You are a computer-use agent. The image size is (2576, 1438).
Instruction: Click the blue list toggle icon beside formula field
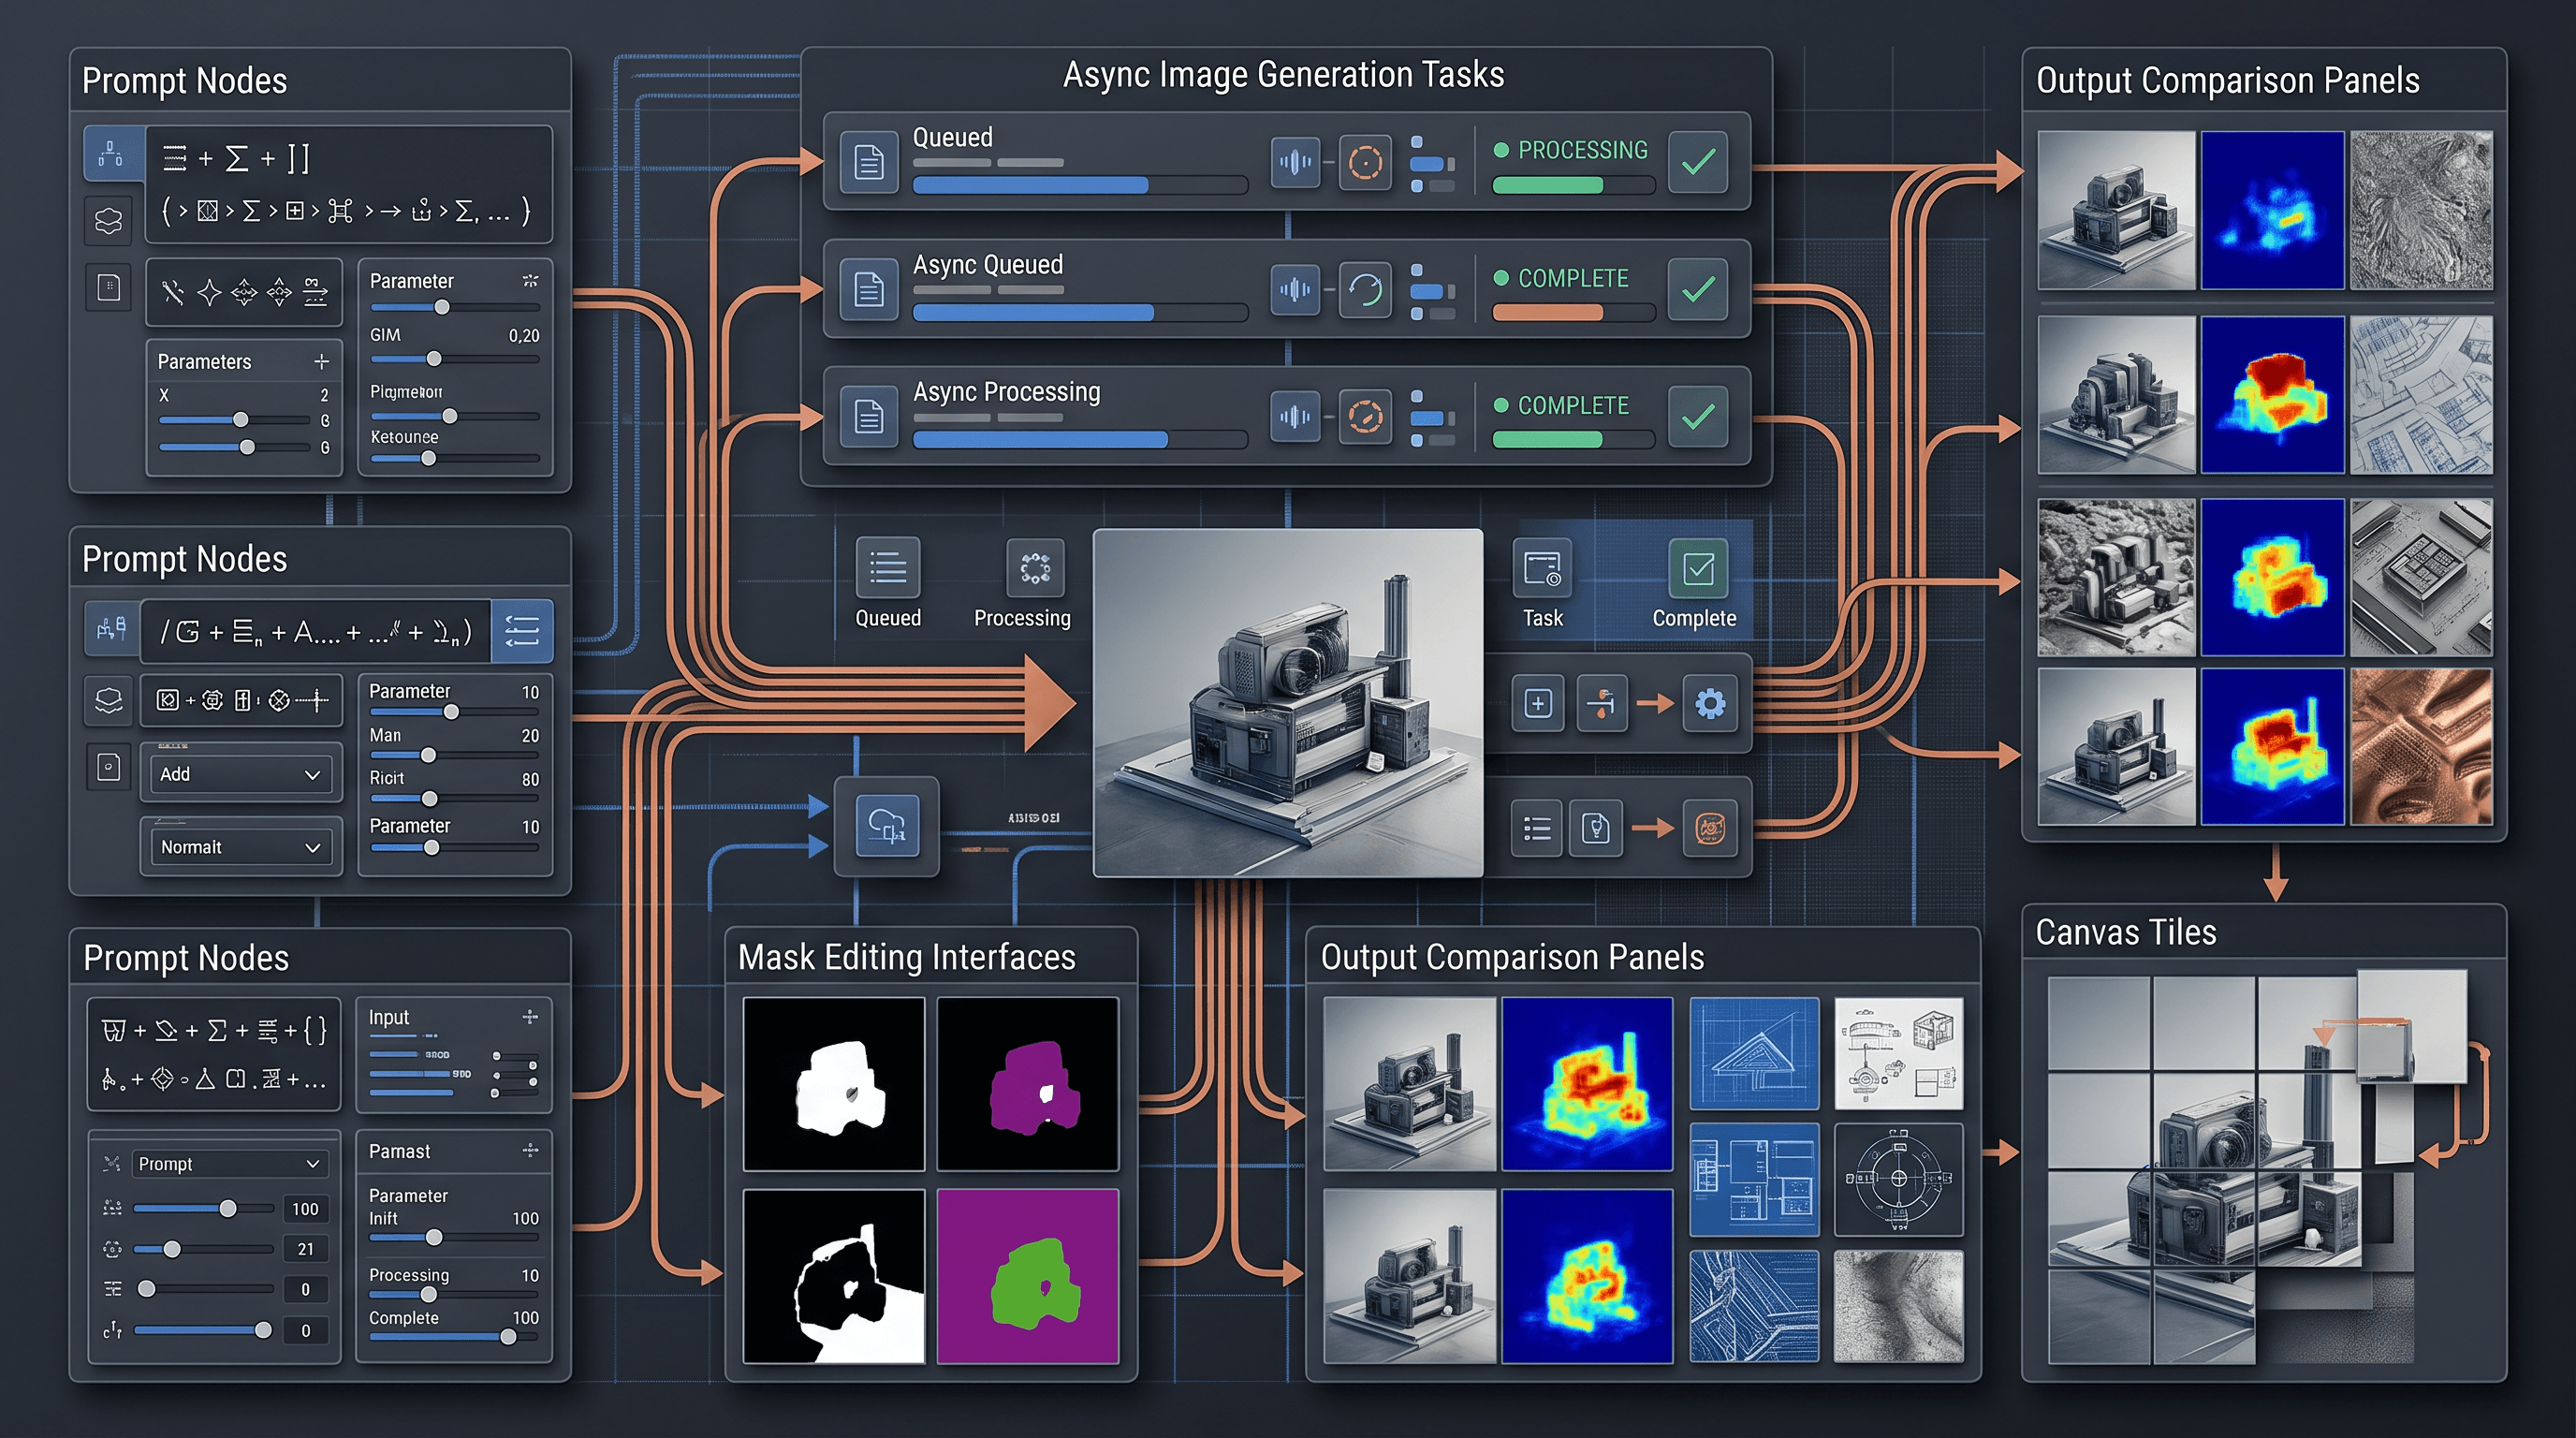point(522,630)
